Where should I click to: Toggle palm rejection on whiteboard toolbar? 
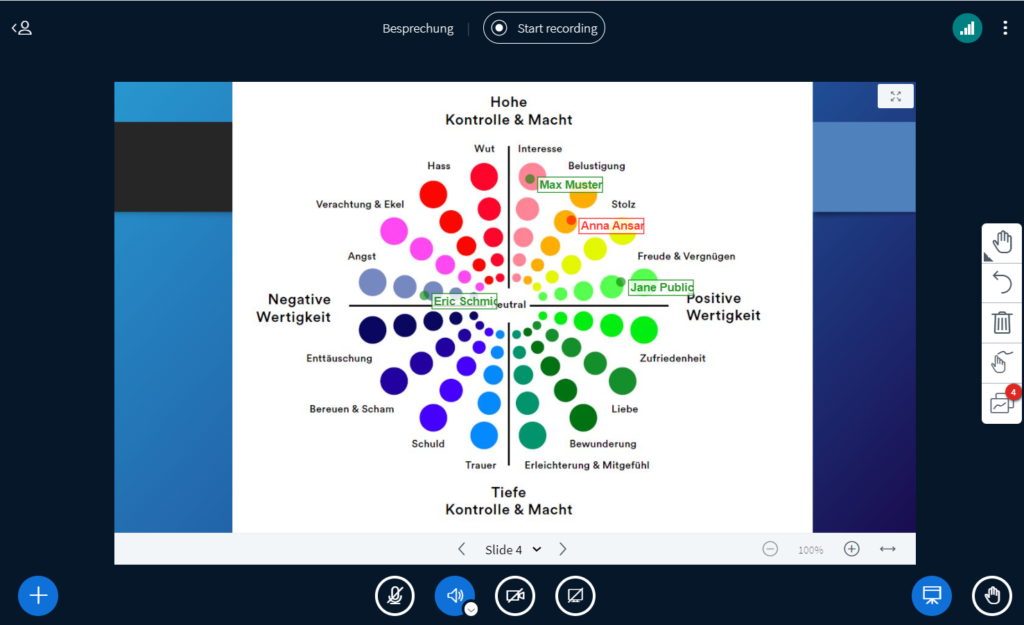[1002, 362]
